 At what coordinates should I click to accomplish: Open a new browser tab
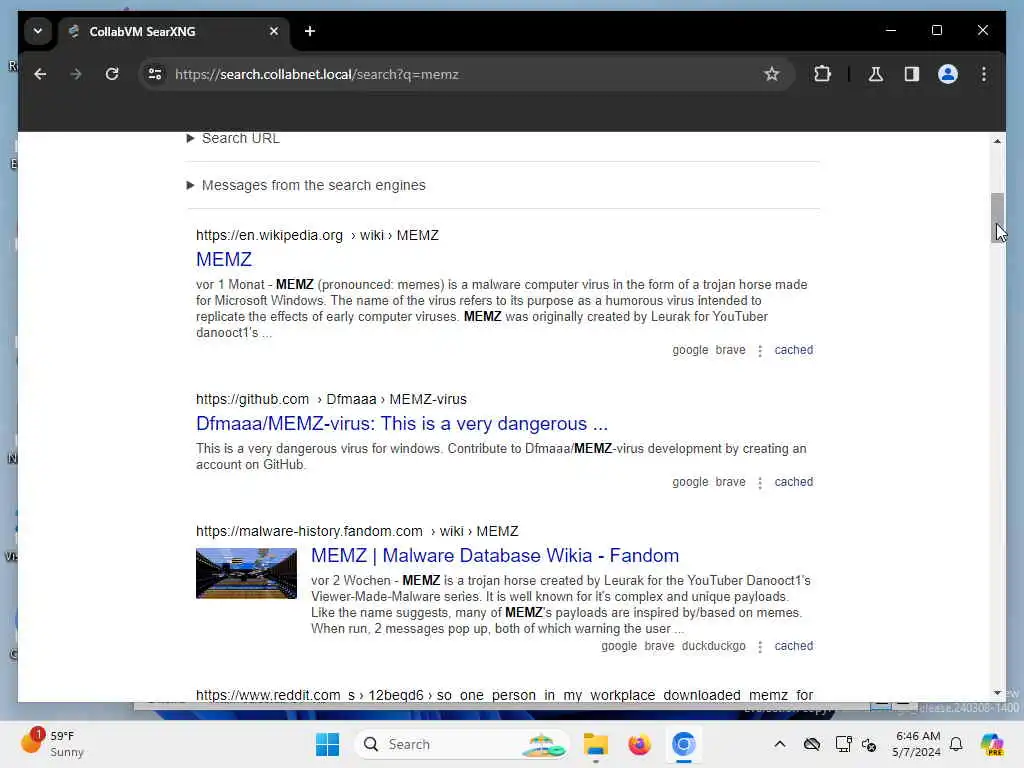[310, 31]
